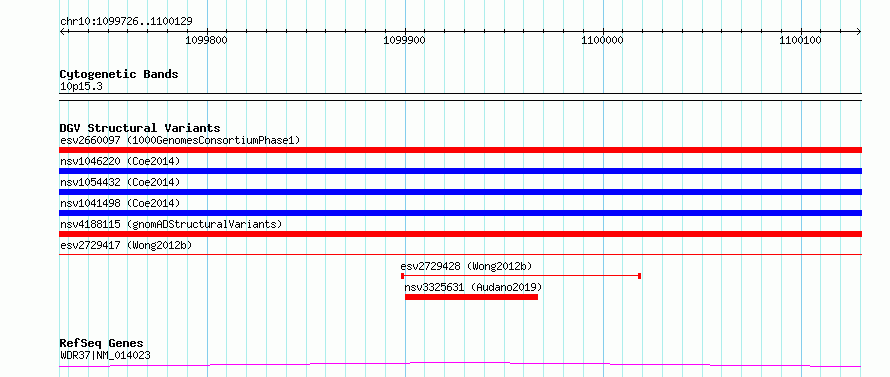Click the right arrowhead of the ruler
Image resolution: width=890 pixels, height=377 pixels.
859,31
